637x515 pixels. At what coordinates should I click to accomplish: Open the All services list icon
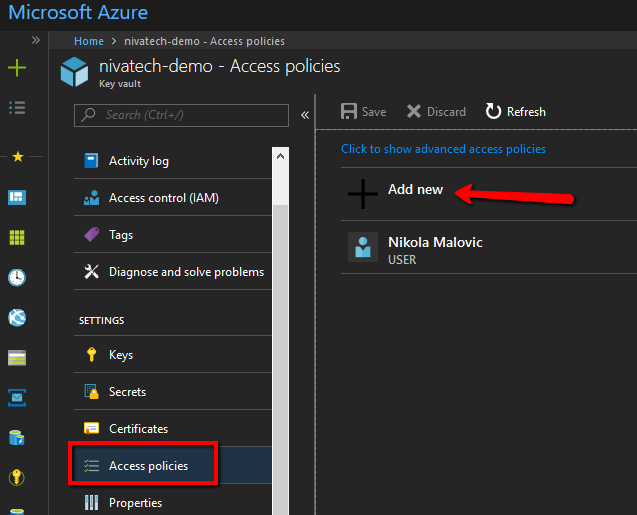[x=17, y=108]
